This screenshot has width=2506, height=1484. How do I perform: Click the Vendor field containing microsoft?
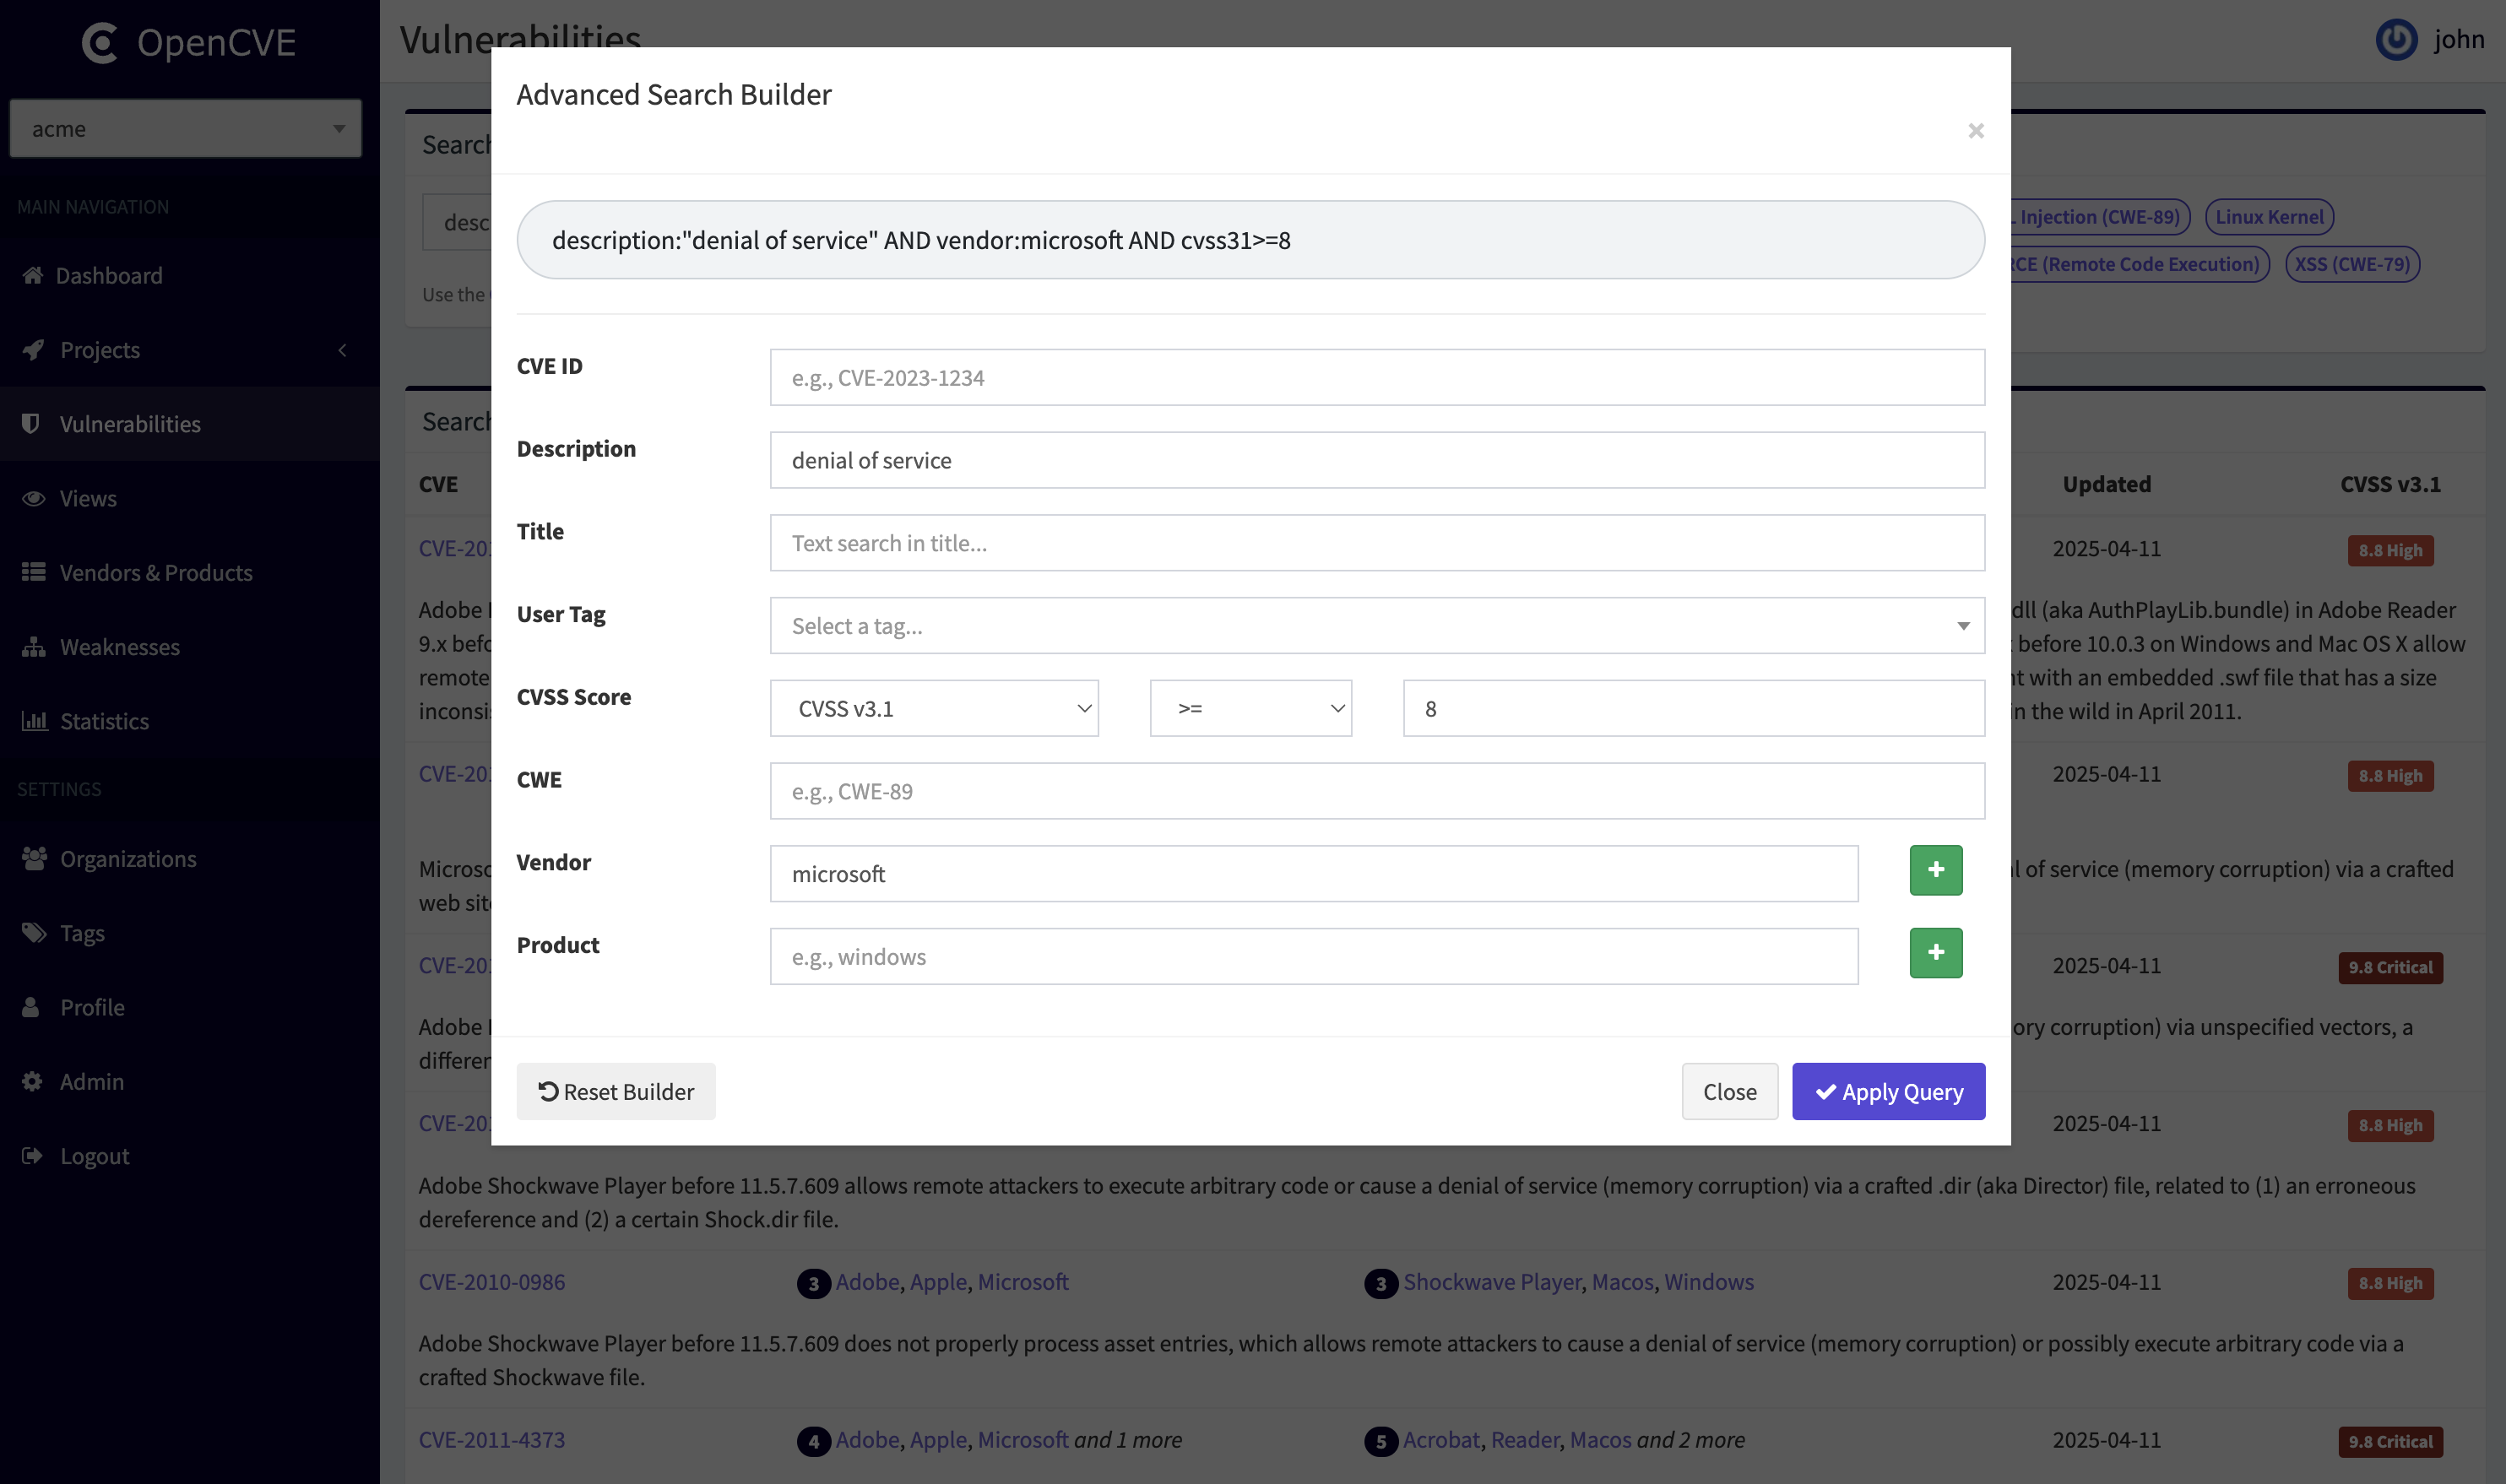pos(1313,874)
